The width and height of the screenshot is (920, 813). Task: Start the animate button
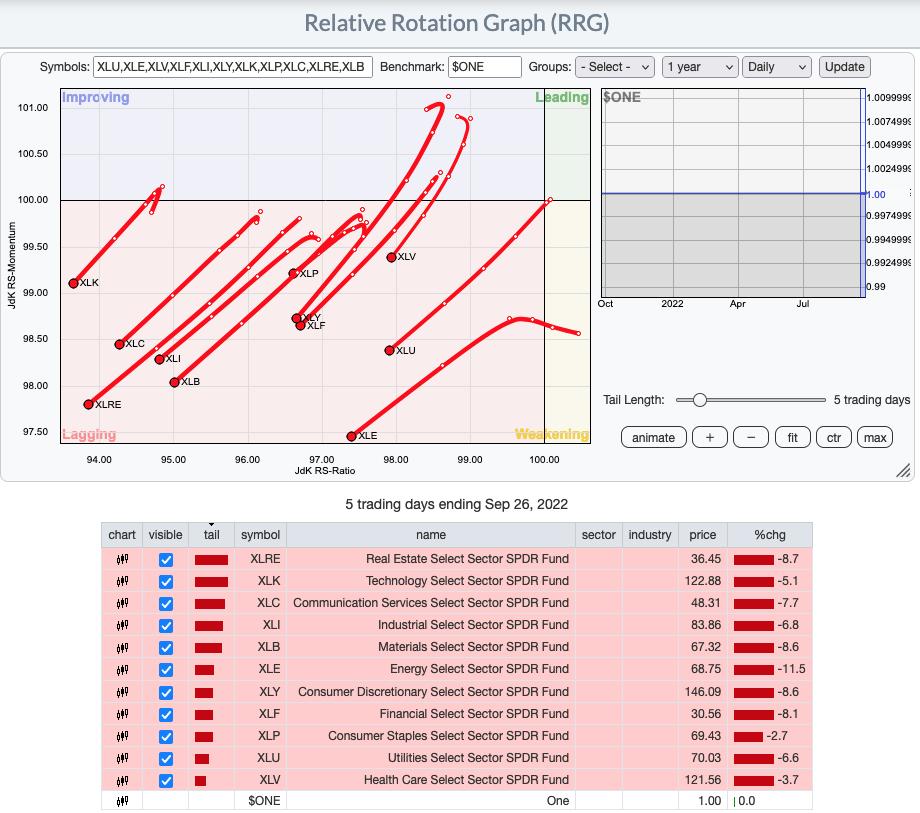[654, 438]
